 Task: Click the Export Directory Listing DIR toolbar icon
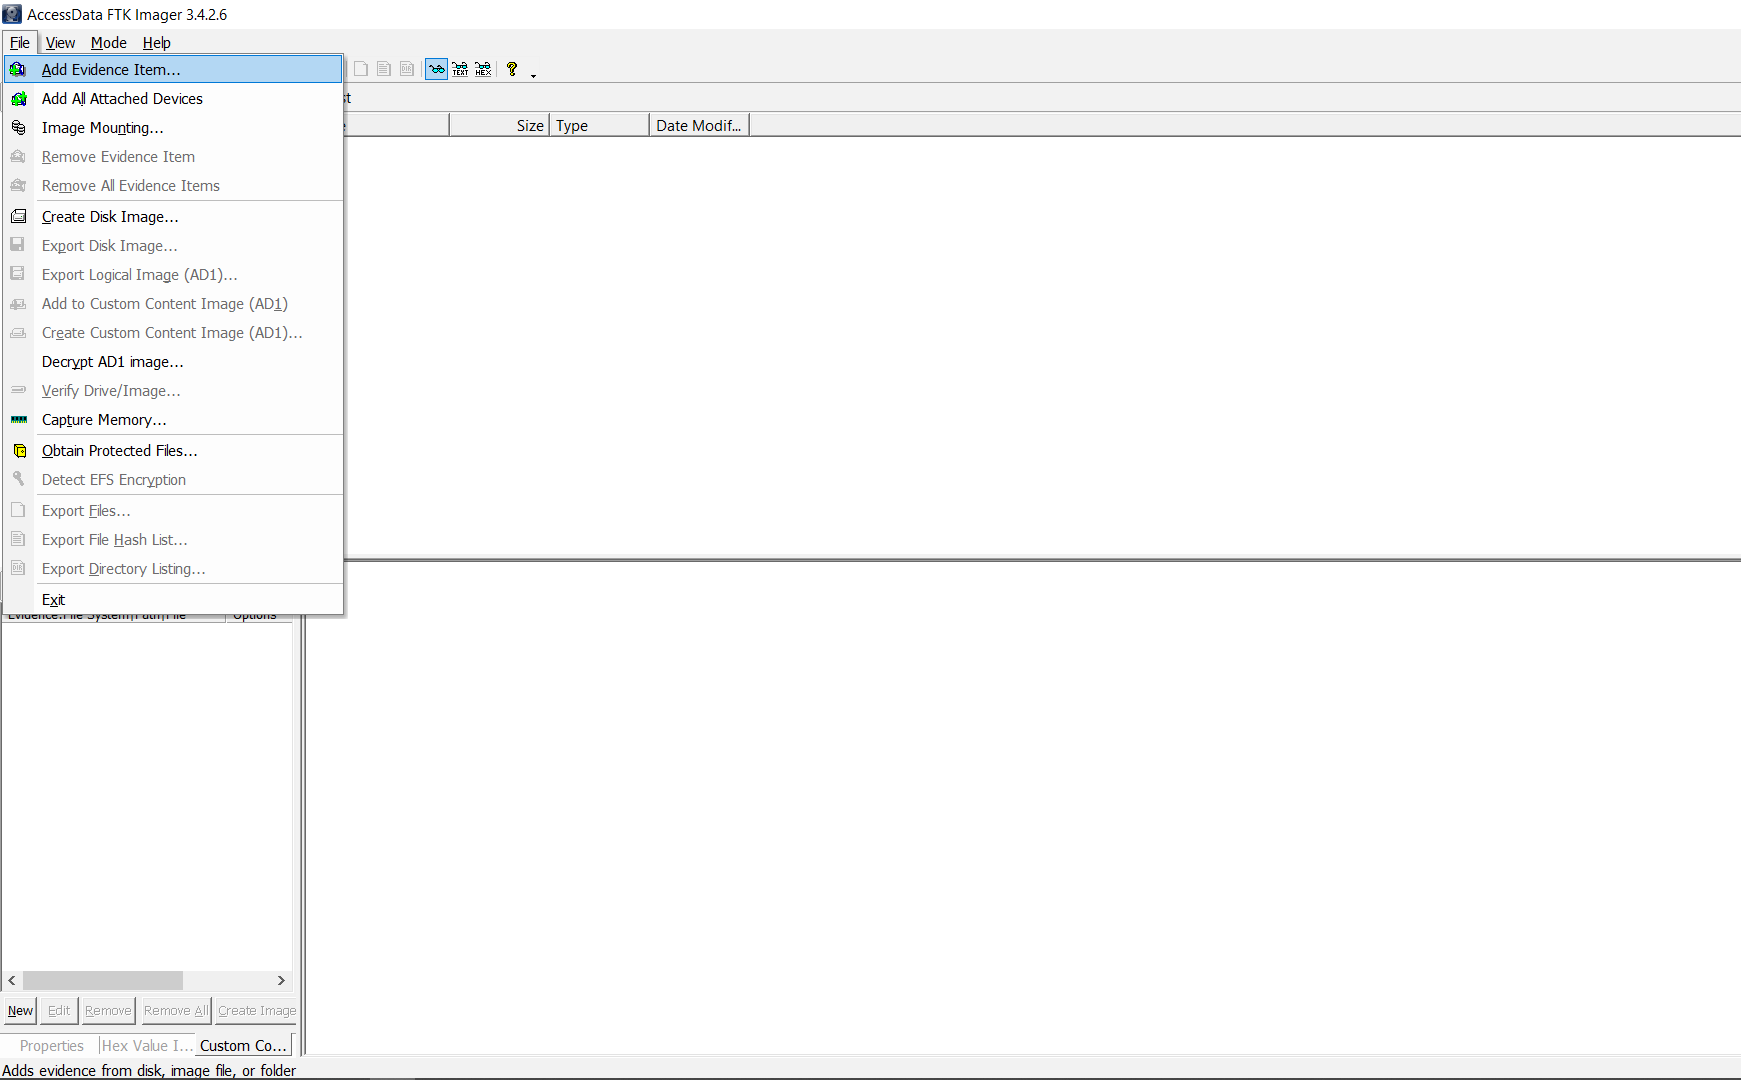tap(407, 69)
